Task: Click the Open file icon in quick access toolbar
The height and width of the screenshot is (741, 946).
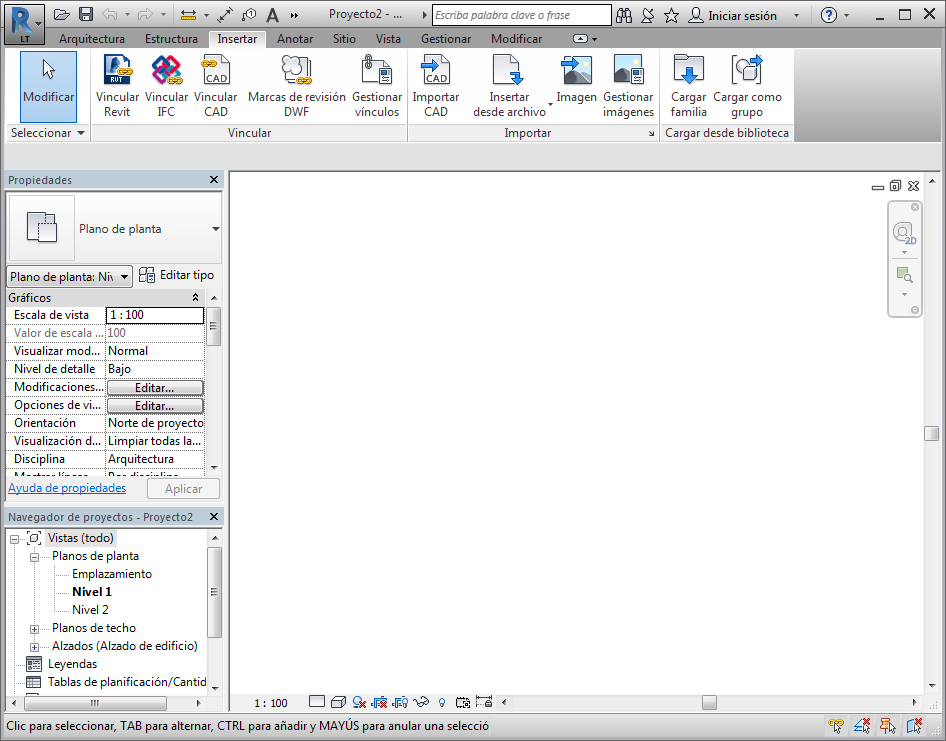Action: click(62, 14)
